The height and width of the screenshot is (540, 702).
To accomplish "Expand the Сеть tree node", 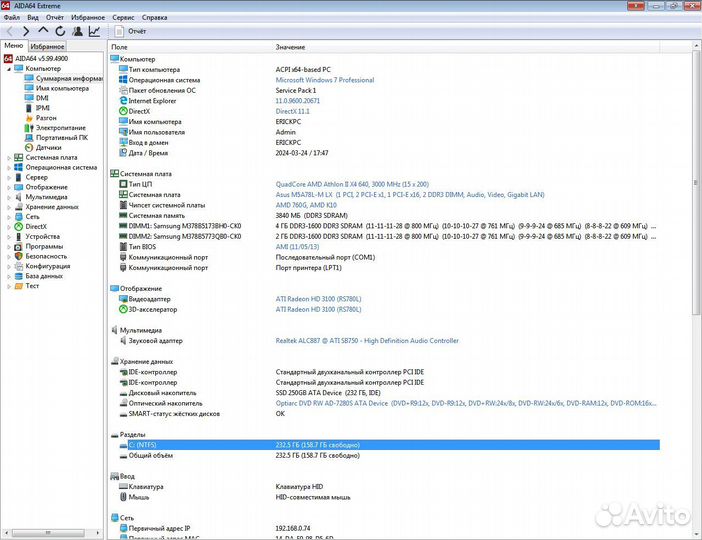I will point(9,217).
